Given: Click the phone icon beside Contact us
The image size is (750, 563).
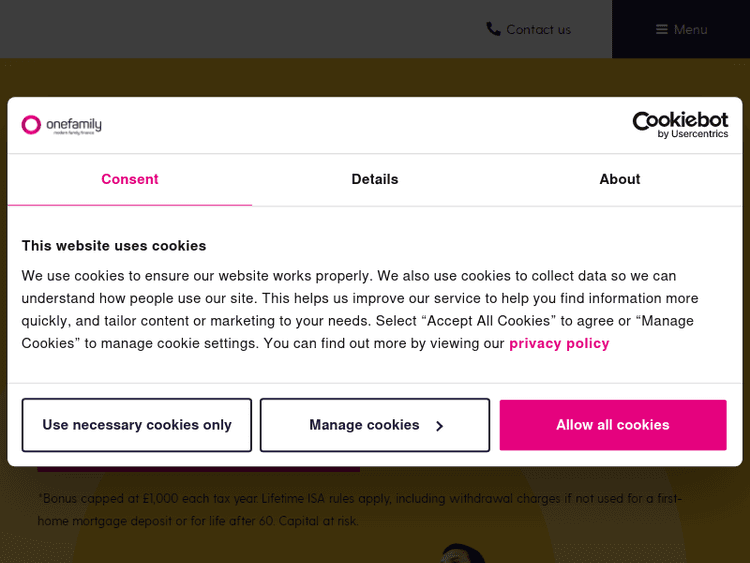Looking at the screenshot, I should point(493,29).
